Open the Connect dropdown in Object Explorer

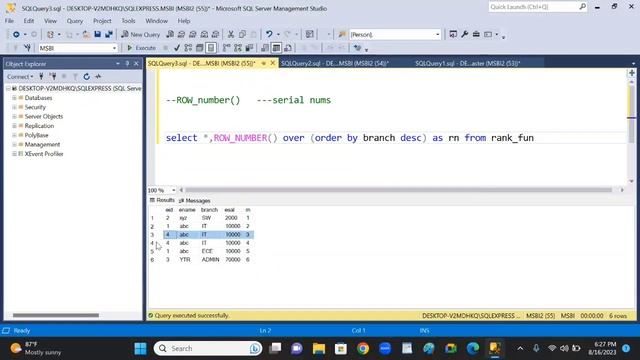coord(20,76)
